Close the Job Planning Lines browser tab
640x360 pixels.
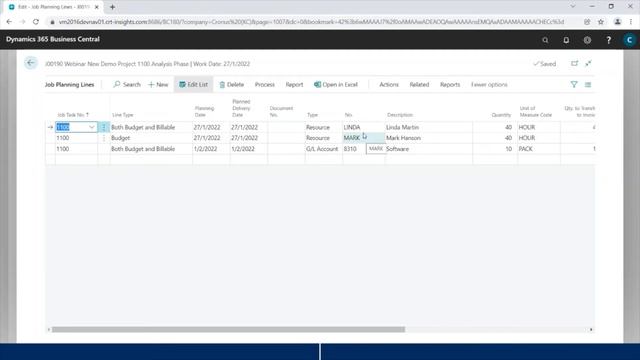97,7
